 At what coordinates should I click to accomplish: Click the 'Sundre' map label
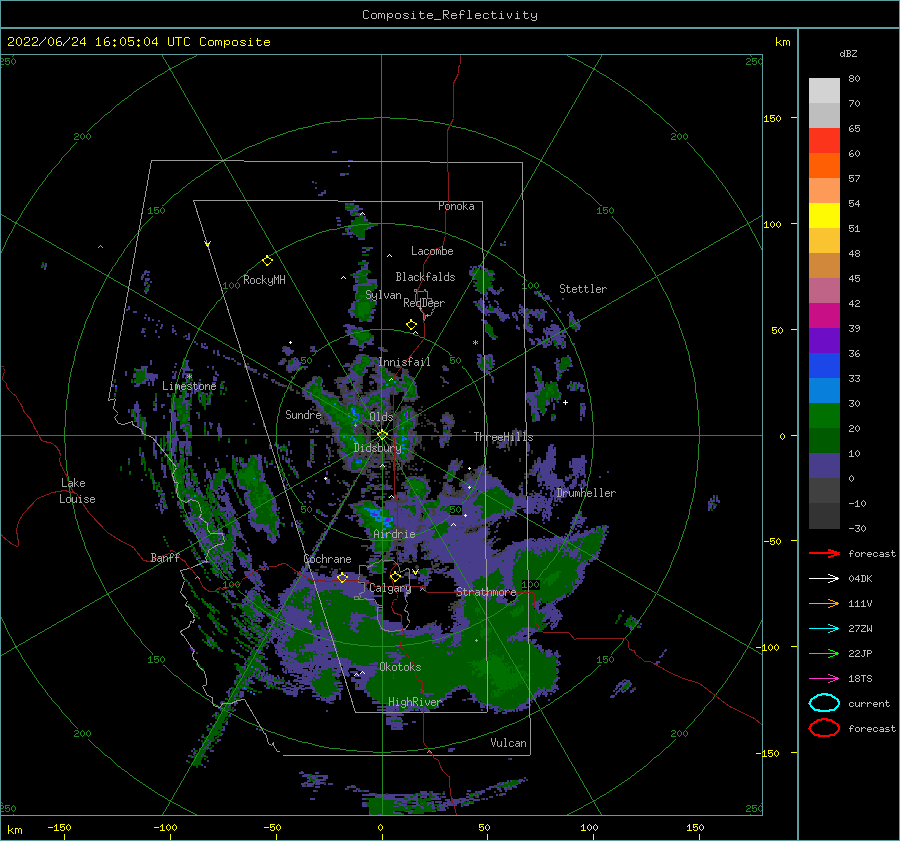coord(303,414)
